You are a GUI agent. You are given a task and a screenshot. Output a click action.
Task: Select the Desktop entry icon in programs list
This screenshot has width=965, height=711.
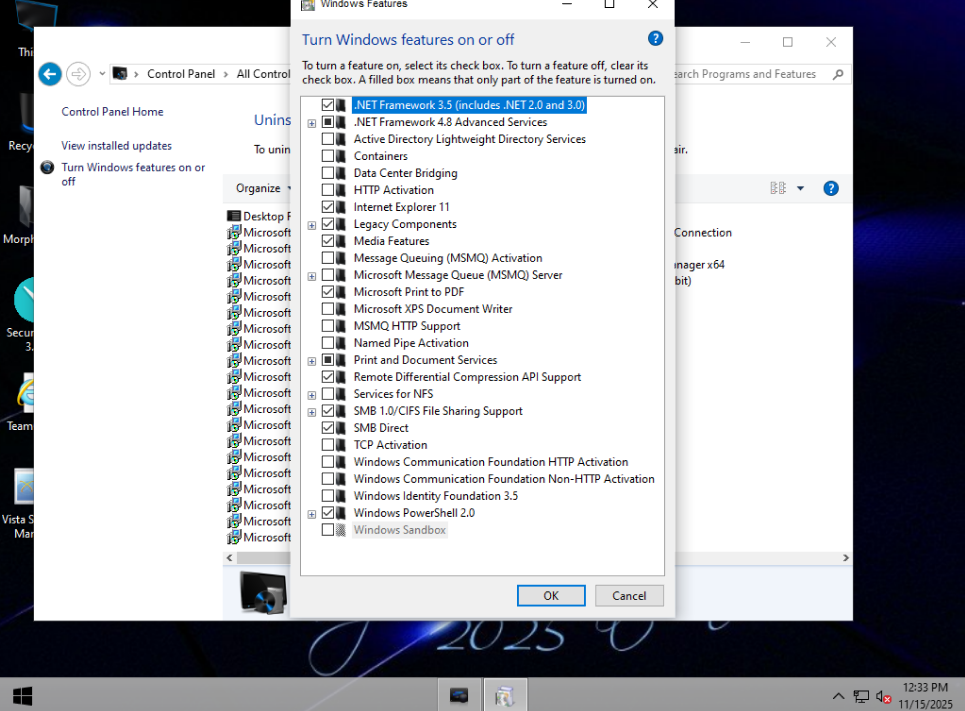[x=234, y=216]
